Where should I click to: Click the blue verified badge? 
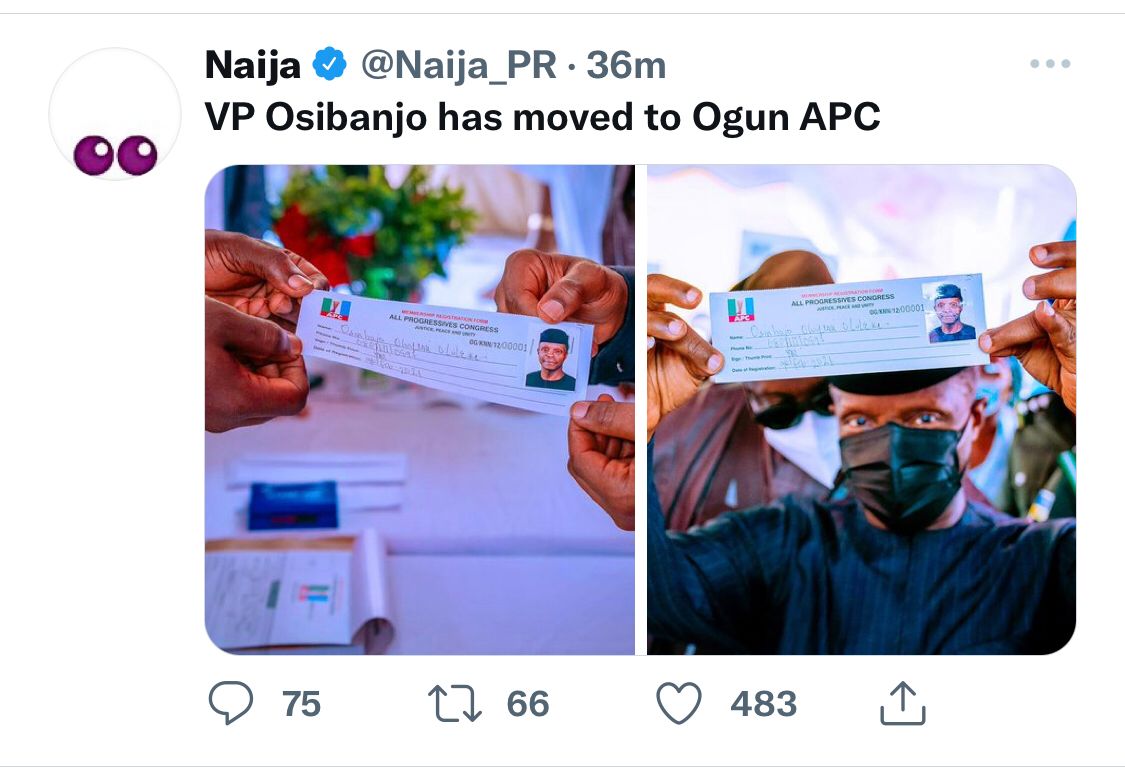pyautogui.click(x=330, y=66)
